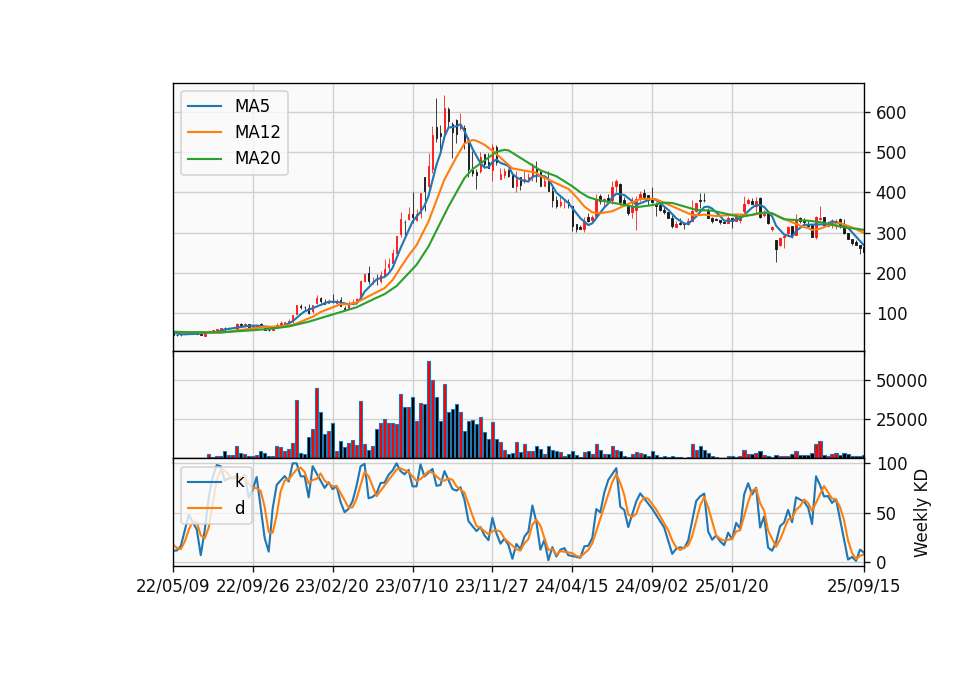Image resolution: width=960 pixels, height=690 pixels.
Task: Click the 50000 volume axis label
Action: [902, 381]
